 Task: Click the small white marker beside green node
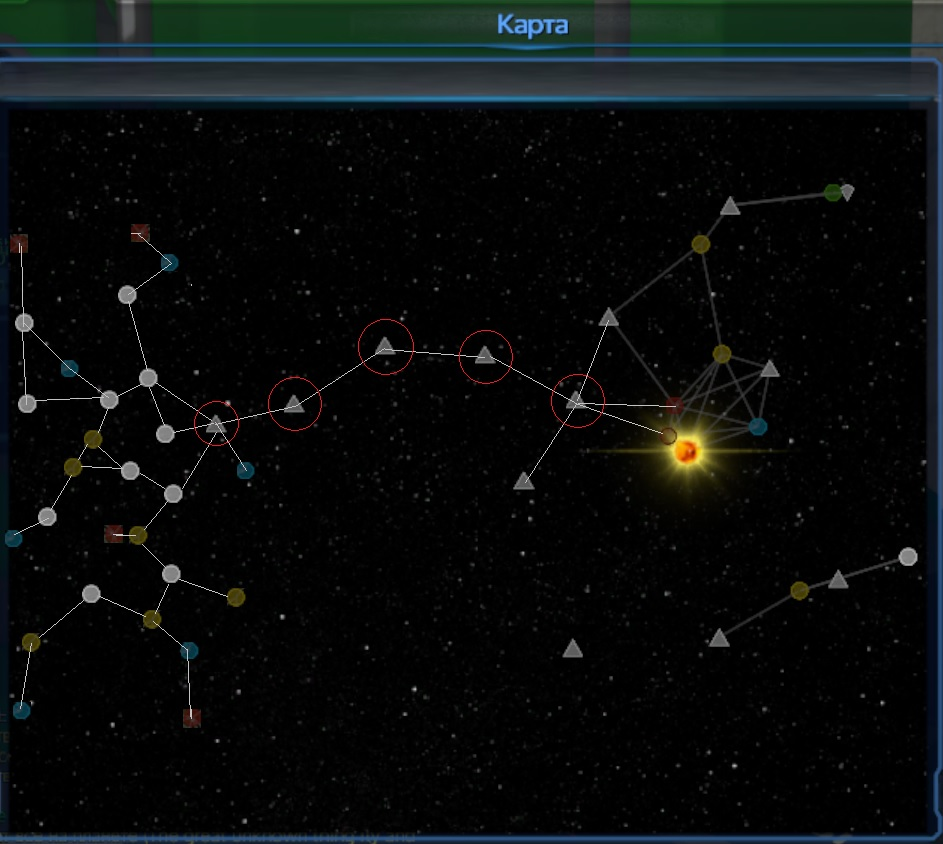pos(847,192)
